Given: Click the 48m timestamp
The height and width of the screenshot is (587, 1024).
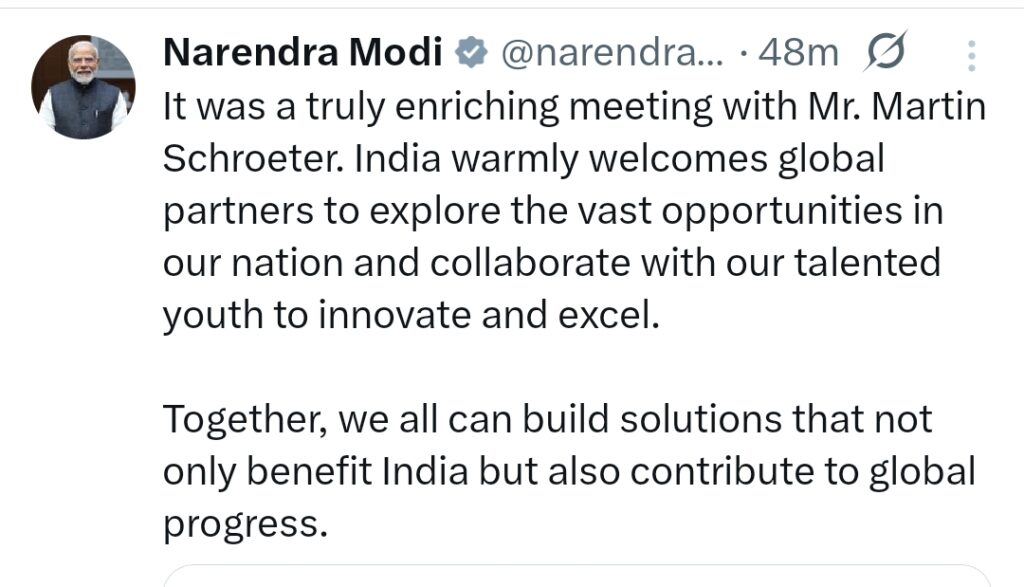Looking at the screenshot, I should coord(799,54).
